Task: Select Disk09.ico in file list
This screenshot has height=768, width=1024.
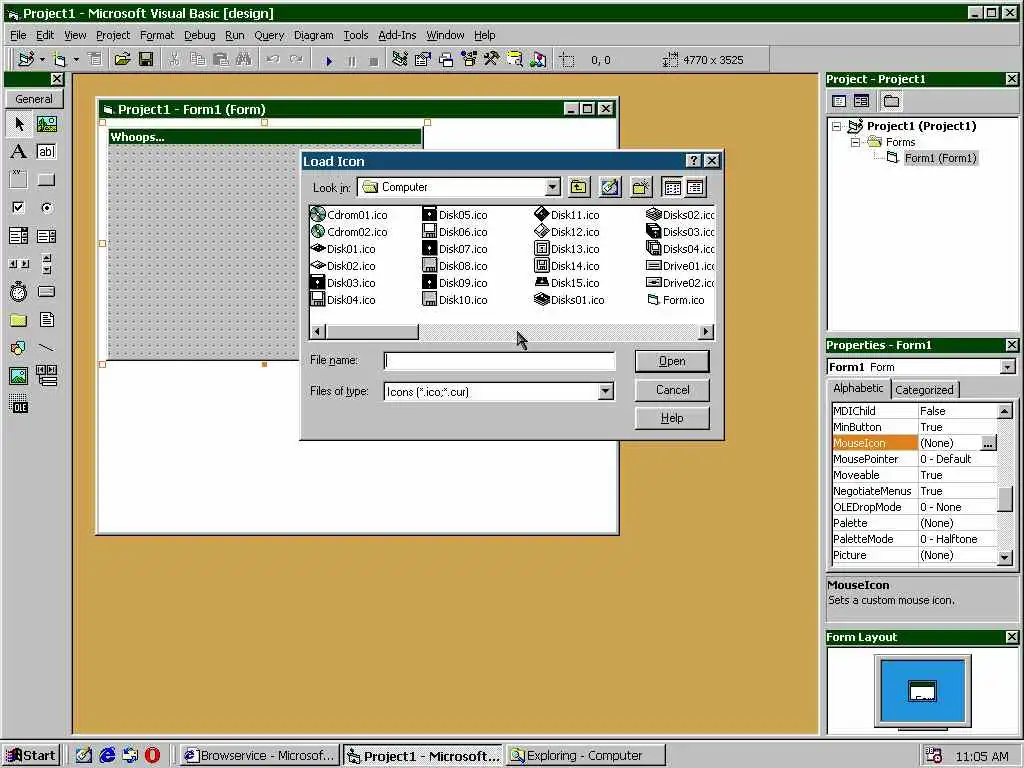Action: point(455,283)
